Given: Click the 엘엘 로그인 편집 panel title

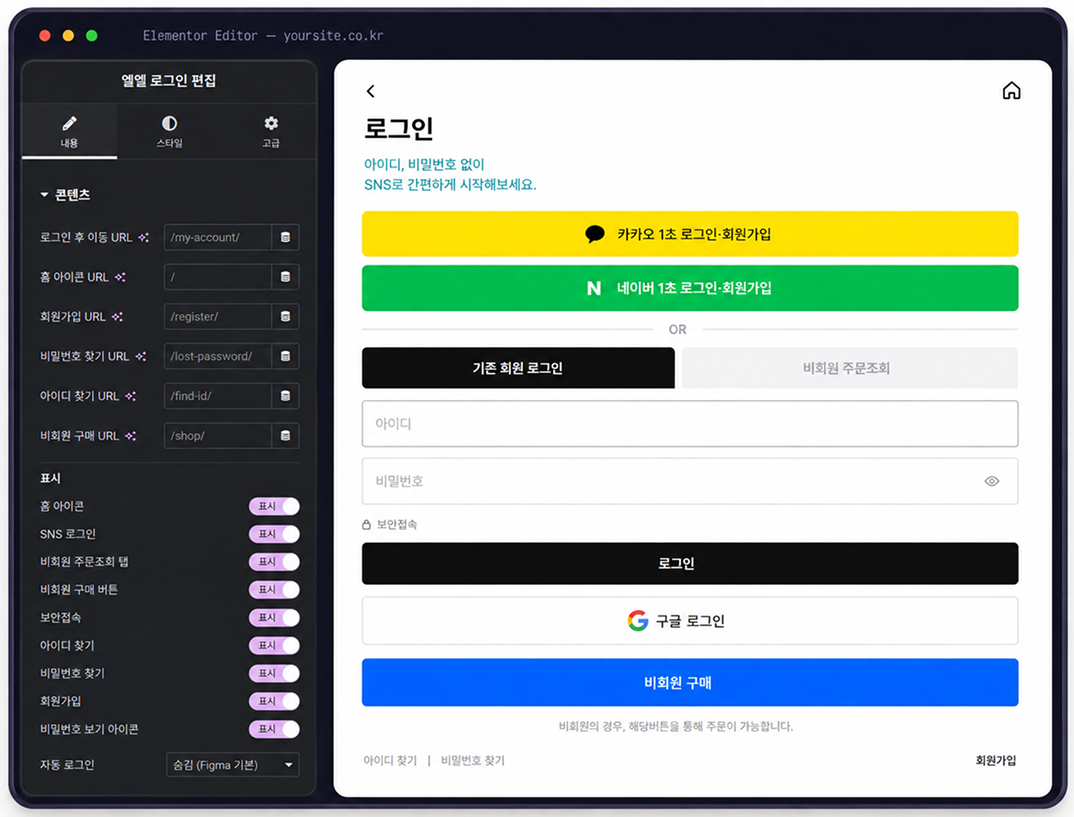Looking at the screenshot, I should (168, 81).
